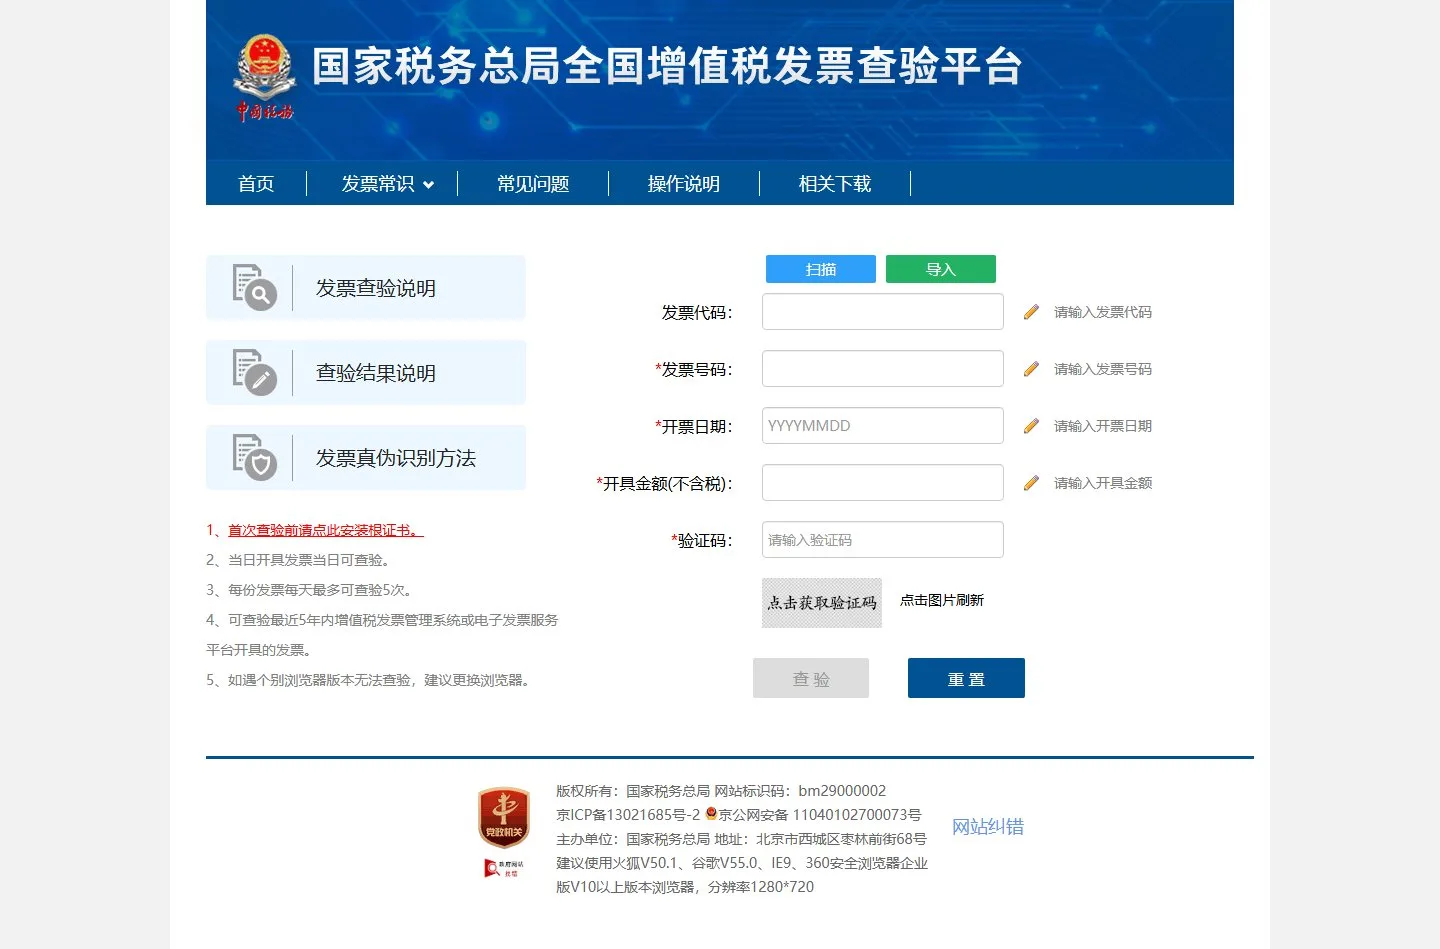Click the small 政府网站找错 icon
1440x949 pixels.
coord(503,868)
